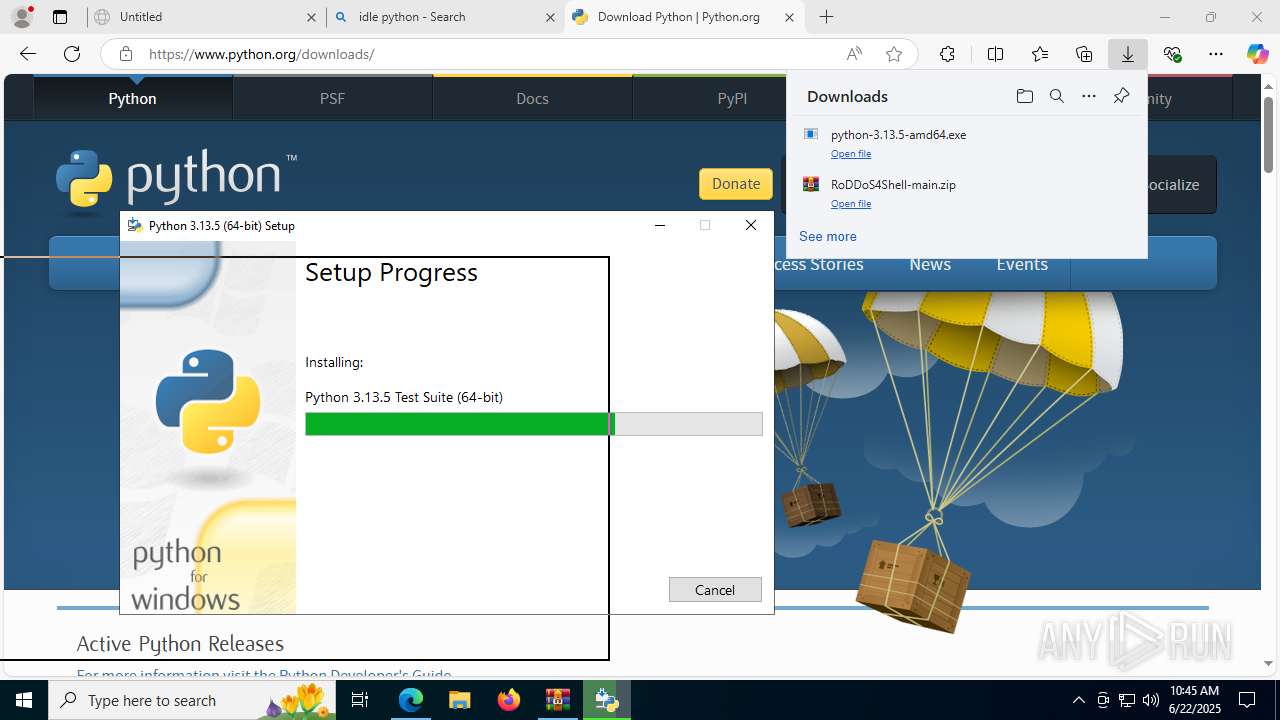Click the taskbar search box

(x=193, y=700)
